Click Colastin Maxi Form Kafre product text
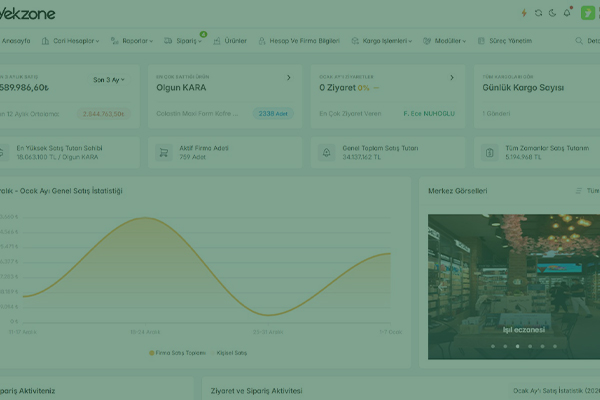The width and height of the screenshot is (600, 400). 197,113
